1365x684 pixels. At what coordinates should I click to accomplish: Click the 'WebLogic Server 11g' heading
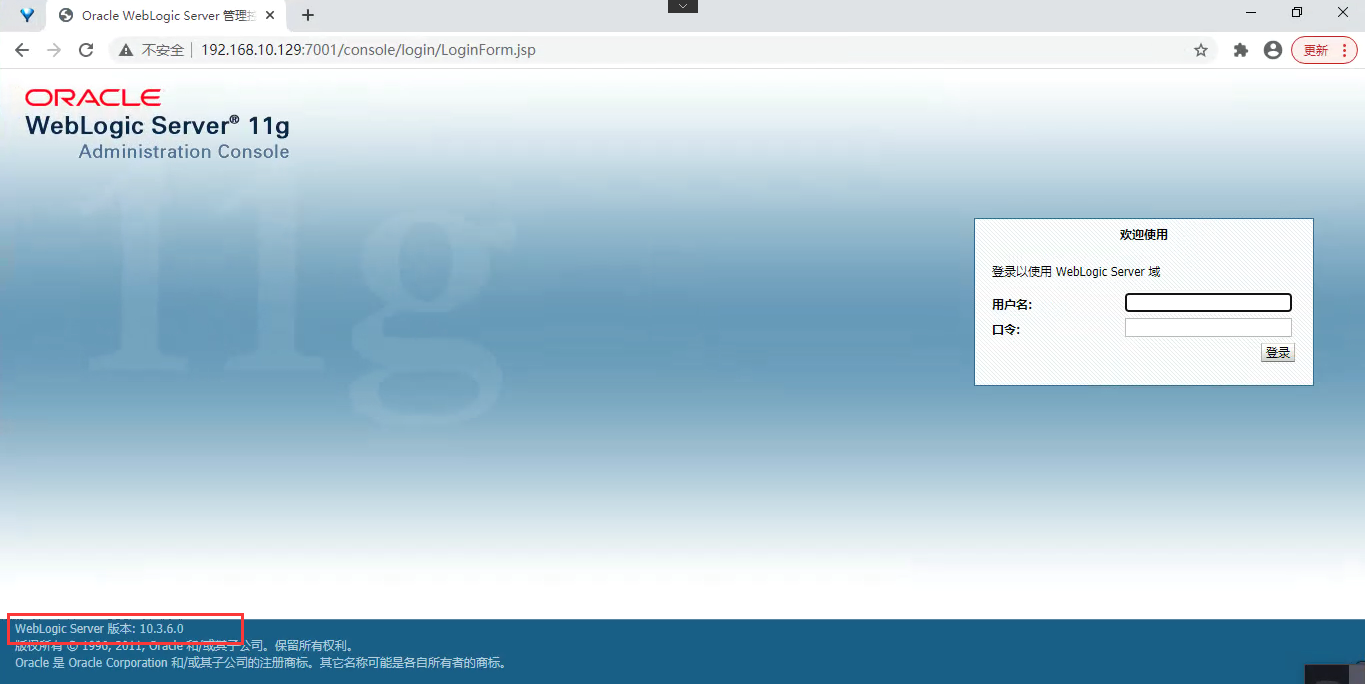(x=157, y=126)
